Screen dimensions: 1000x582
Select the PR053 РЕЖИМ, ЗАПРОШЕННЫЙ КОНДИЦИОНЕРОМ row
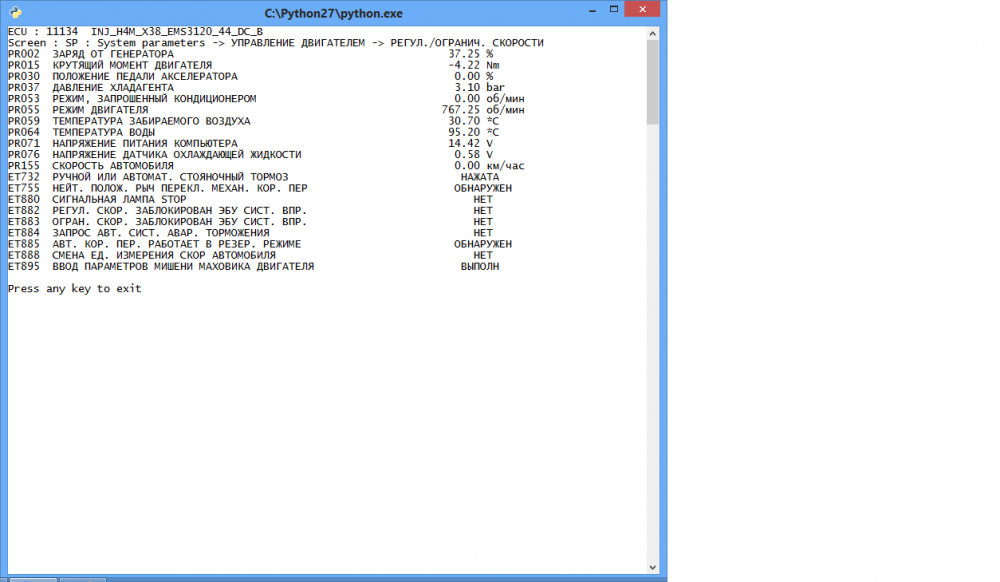266,99
